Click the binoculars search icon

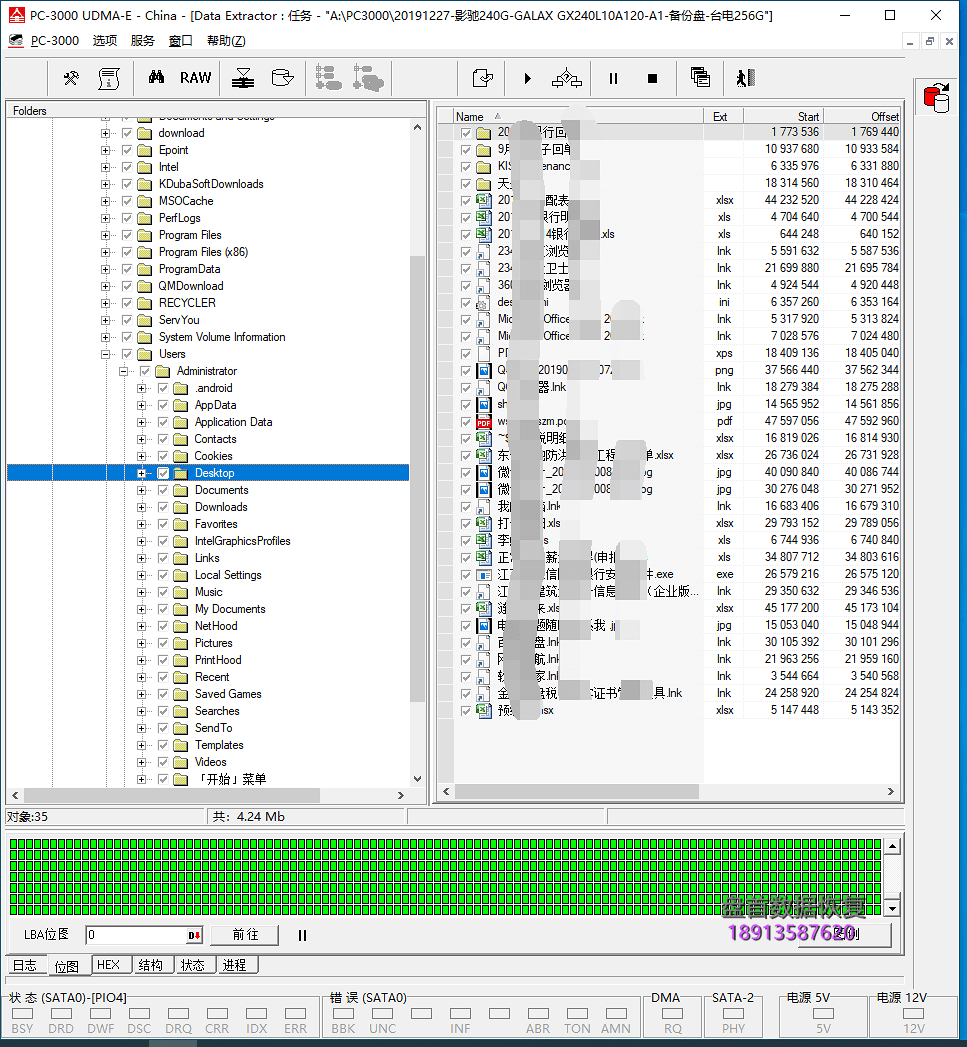coord(156,77)
